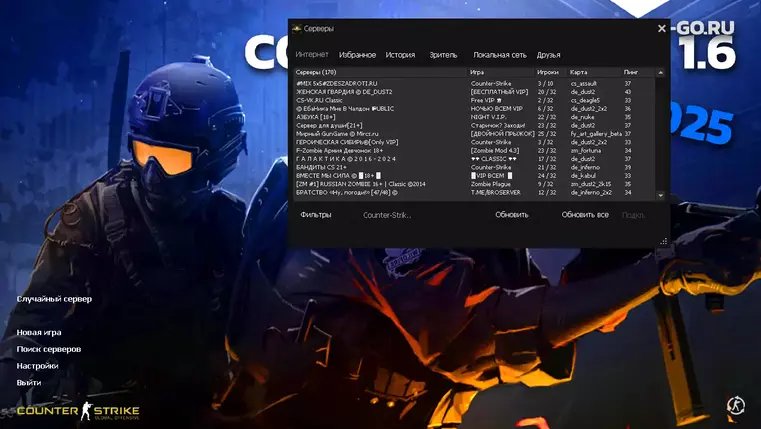Sort servers by the Игра column

point(501,72)
